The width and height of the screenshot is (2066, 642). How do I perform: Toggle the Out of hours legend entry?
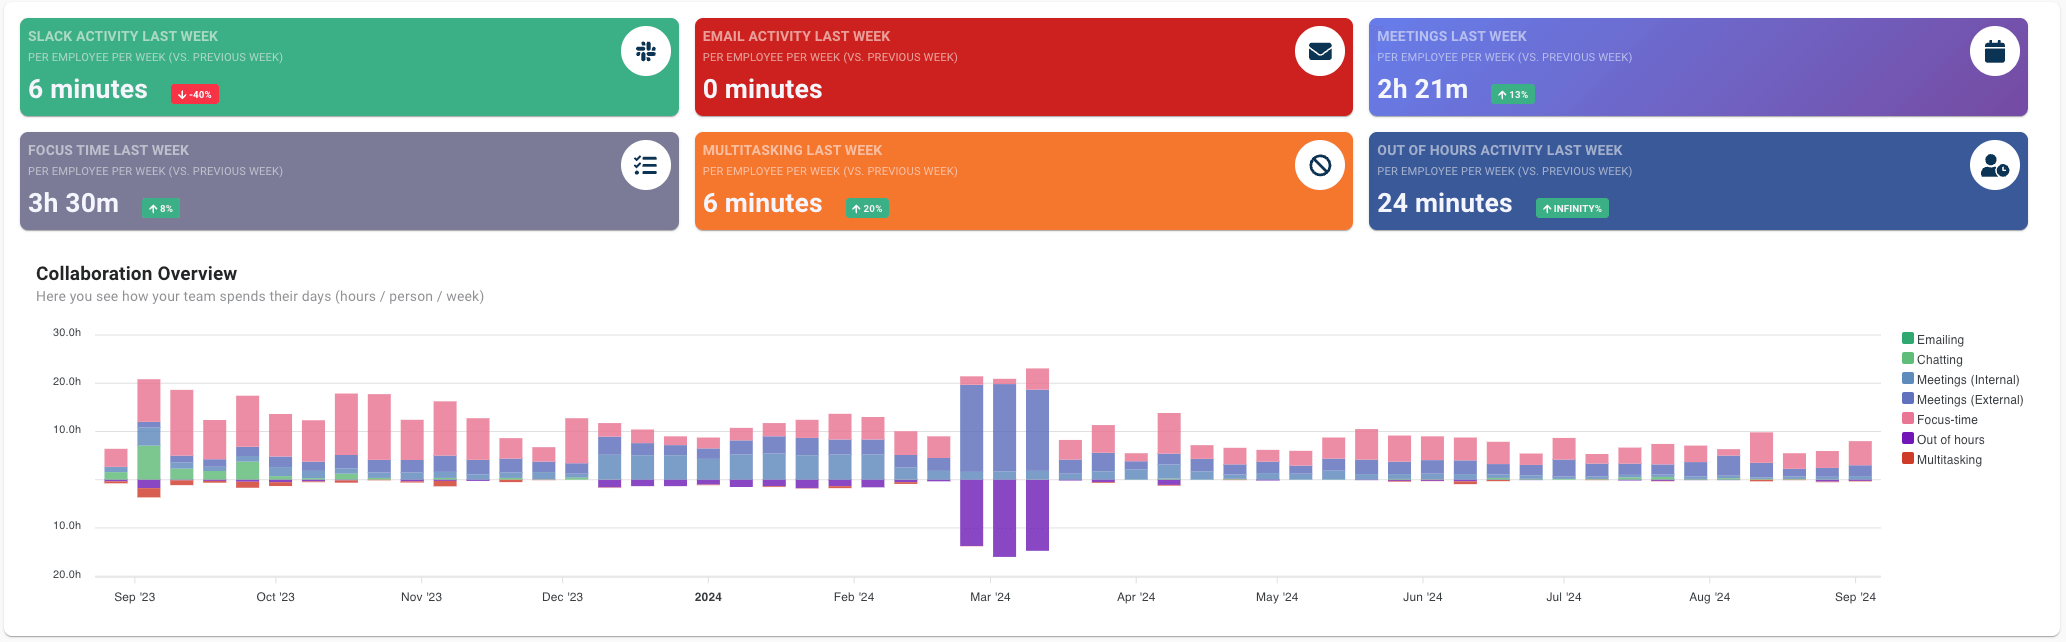click(x=1949, y=440)
